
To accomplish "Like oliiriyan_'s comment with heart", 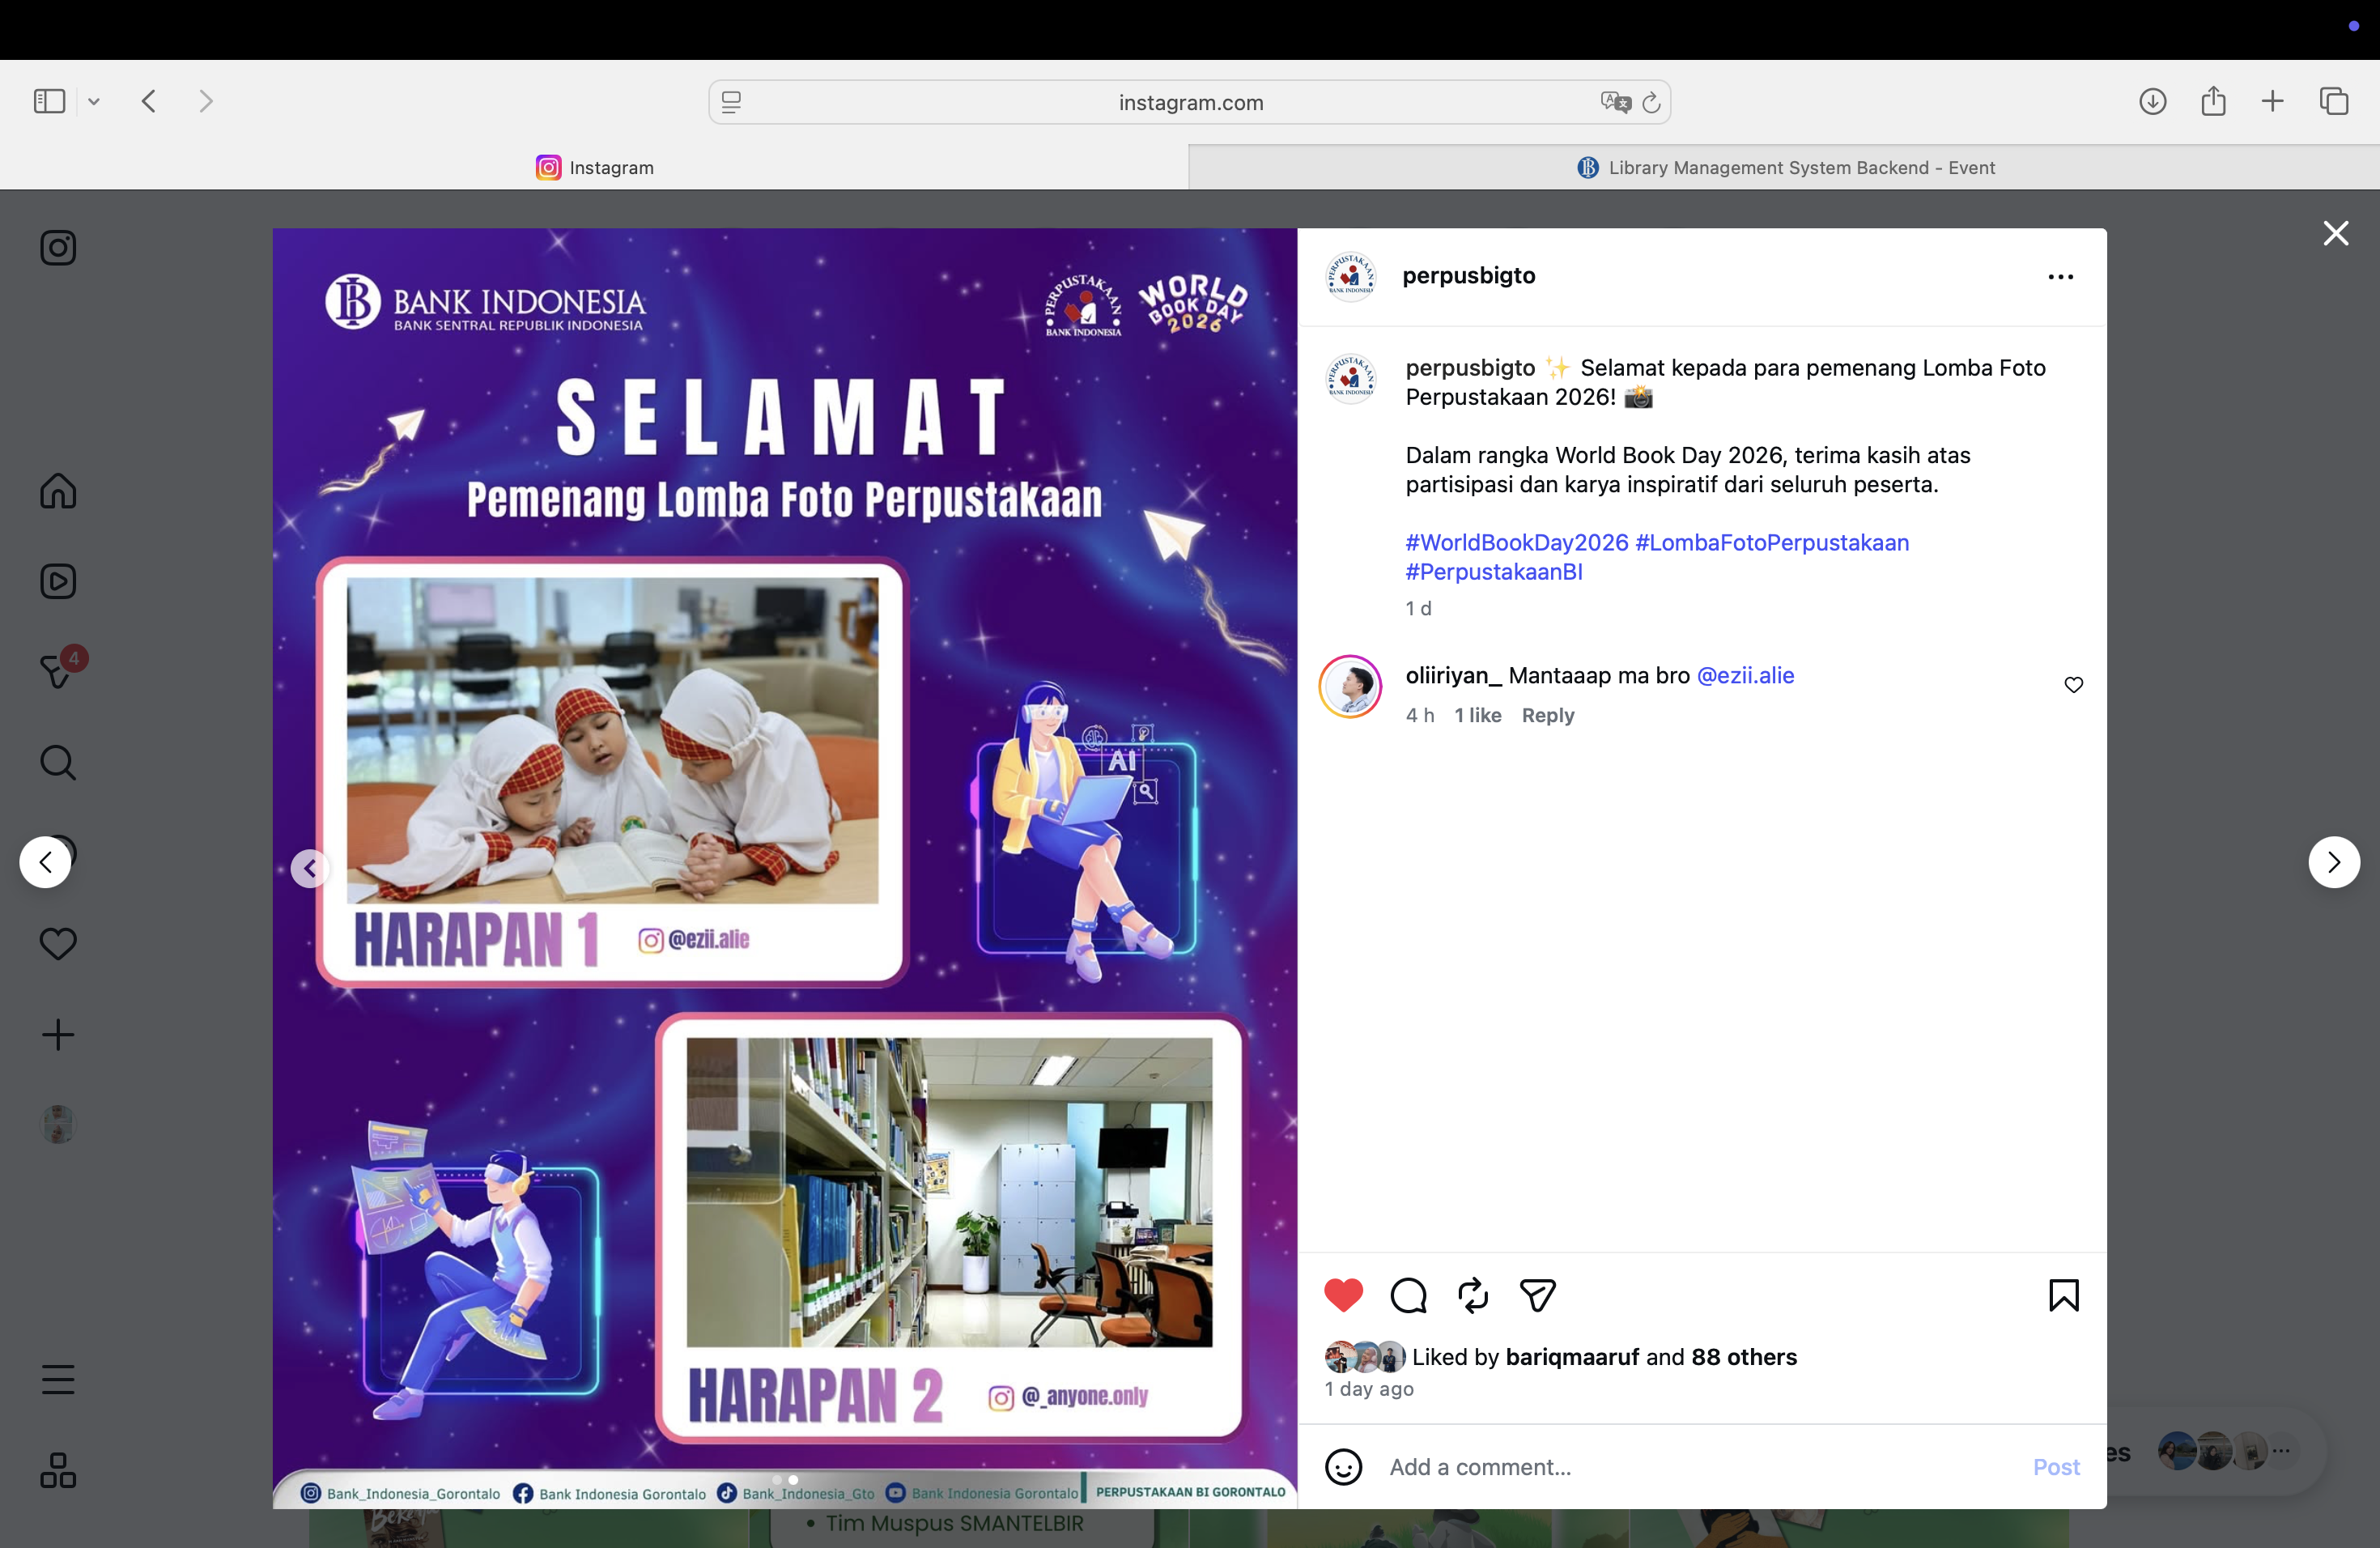I will 2074,685.
